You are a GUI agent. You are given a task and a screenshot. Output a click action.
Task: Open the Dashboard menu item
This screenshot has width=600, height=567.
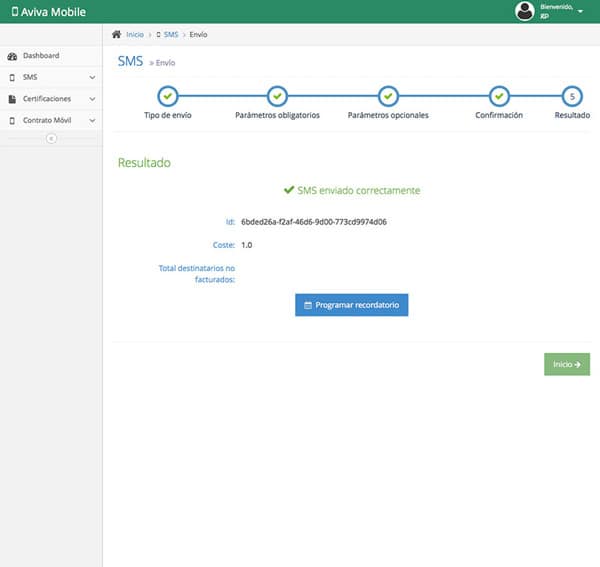(x=41, y=56)
